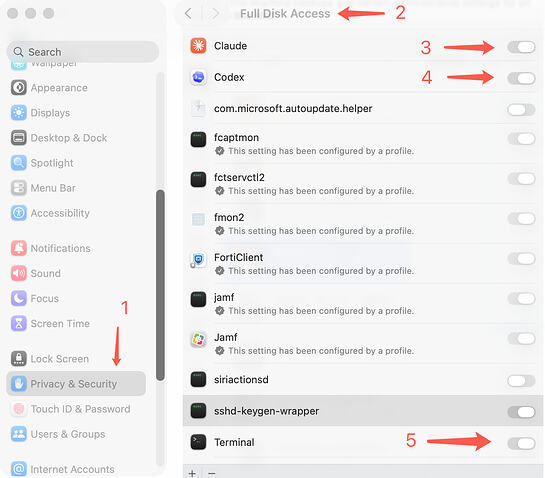Screen dimensions: 545x478
Task: Enable the com.microsoft.autoupdate.helper switch
Action: pos(521,110)
